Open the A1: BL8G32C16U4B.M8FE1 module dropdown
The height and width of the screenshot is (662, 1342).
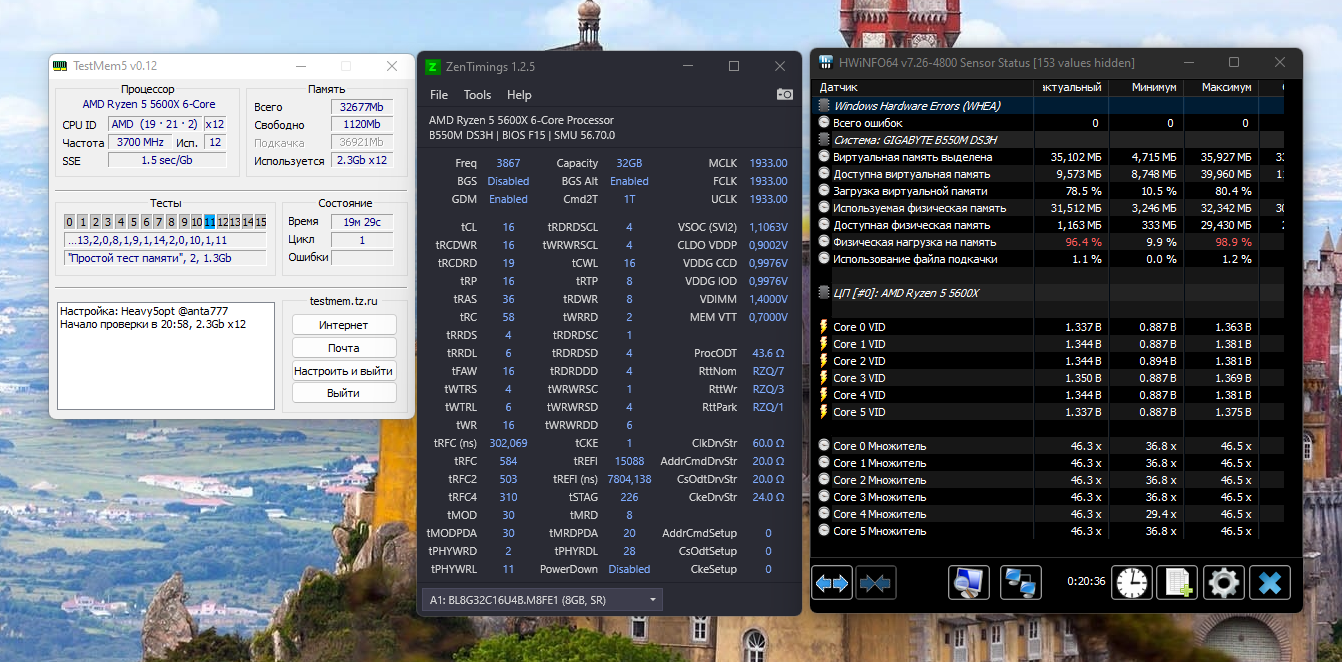pyautogui.click(x=542, y=600)
